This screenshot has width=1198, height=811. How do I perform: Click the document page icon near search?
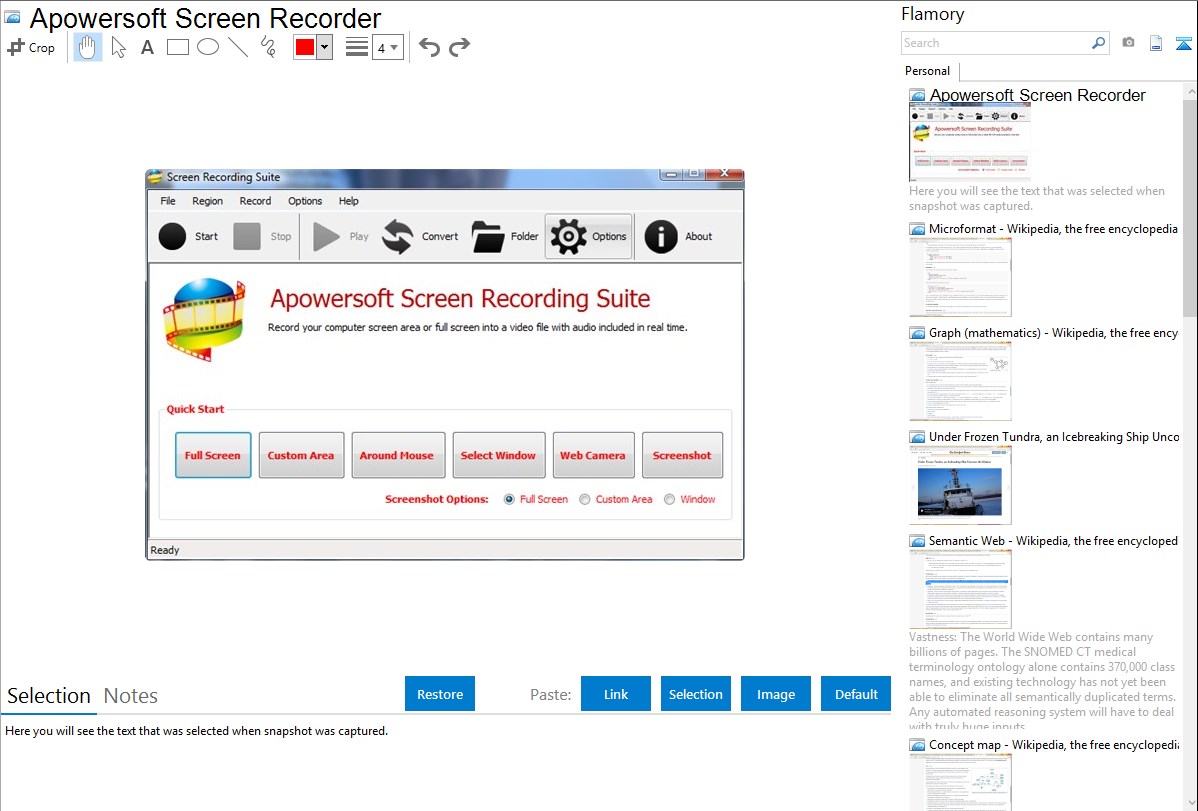(1156, 43)
